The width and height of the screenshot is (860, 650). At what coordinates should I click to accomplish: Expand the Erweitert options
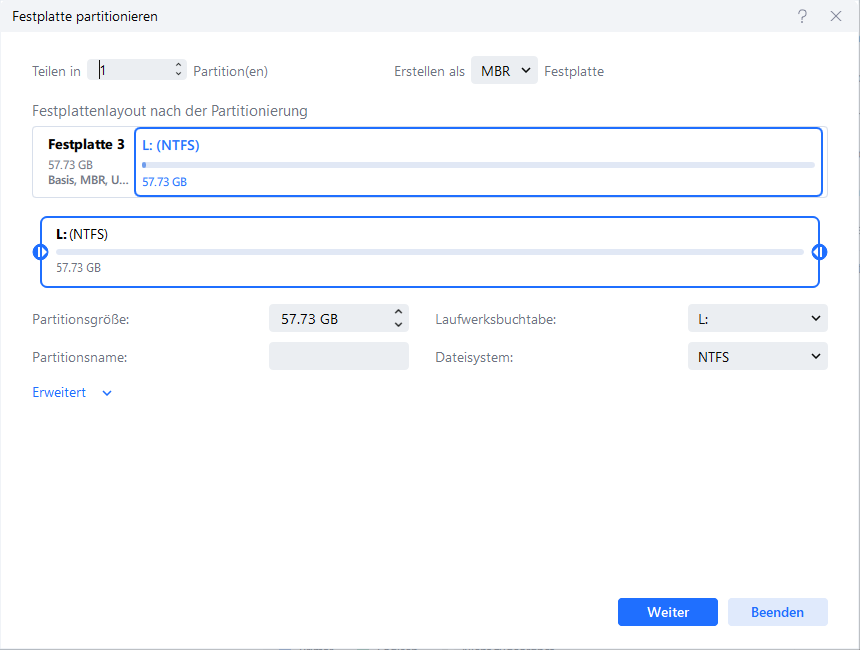click(72, 393)
